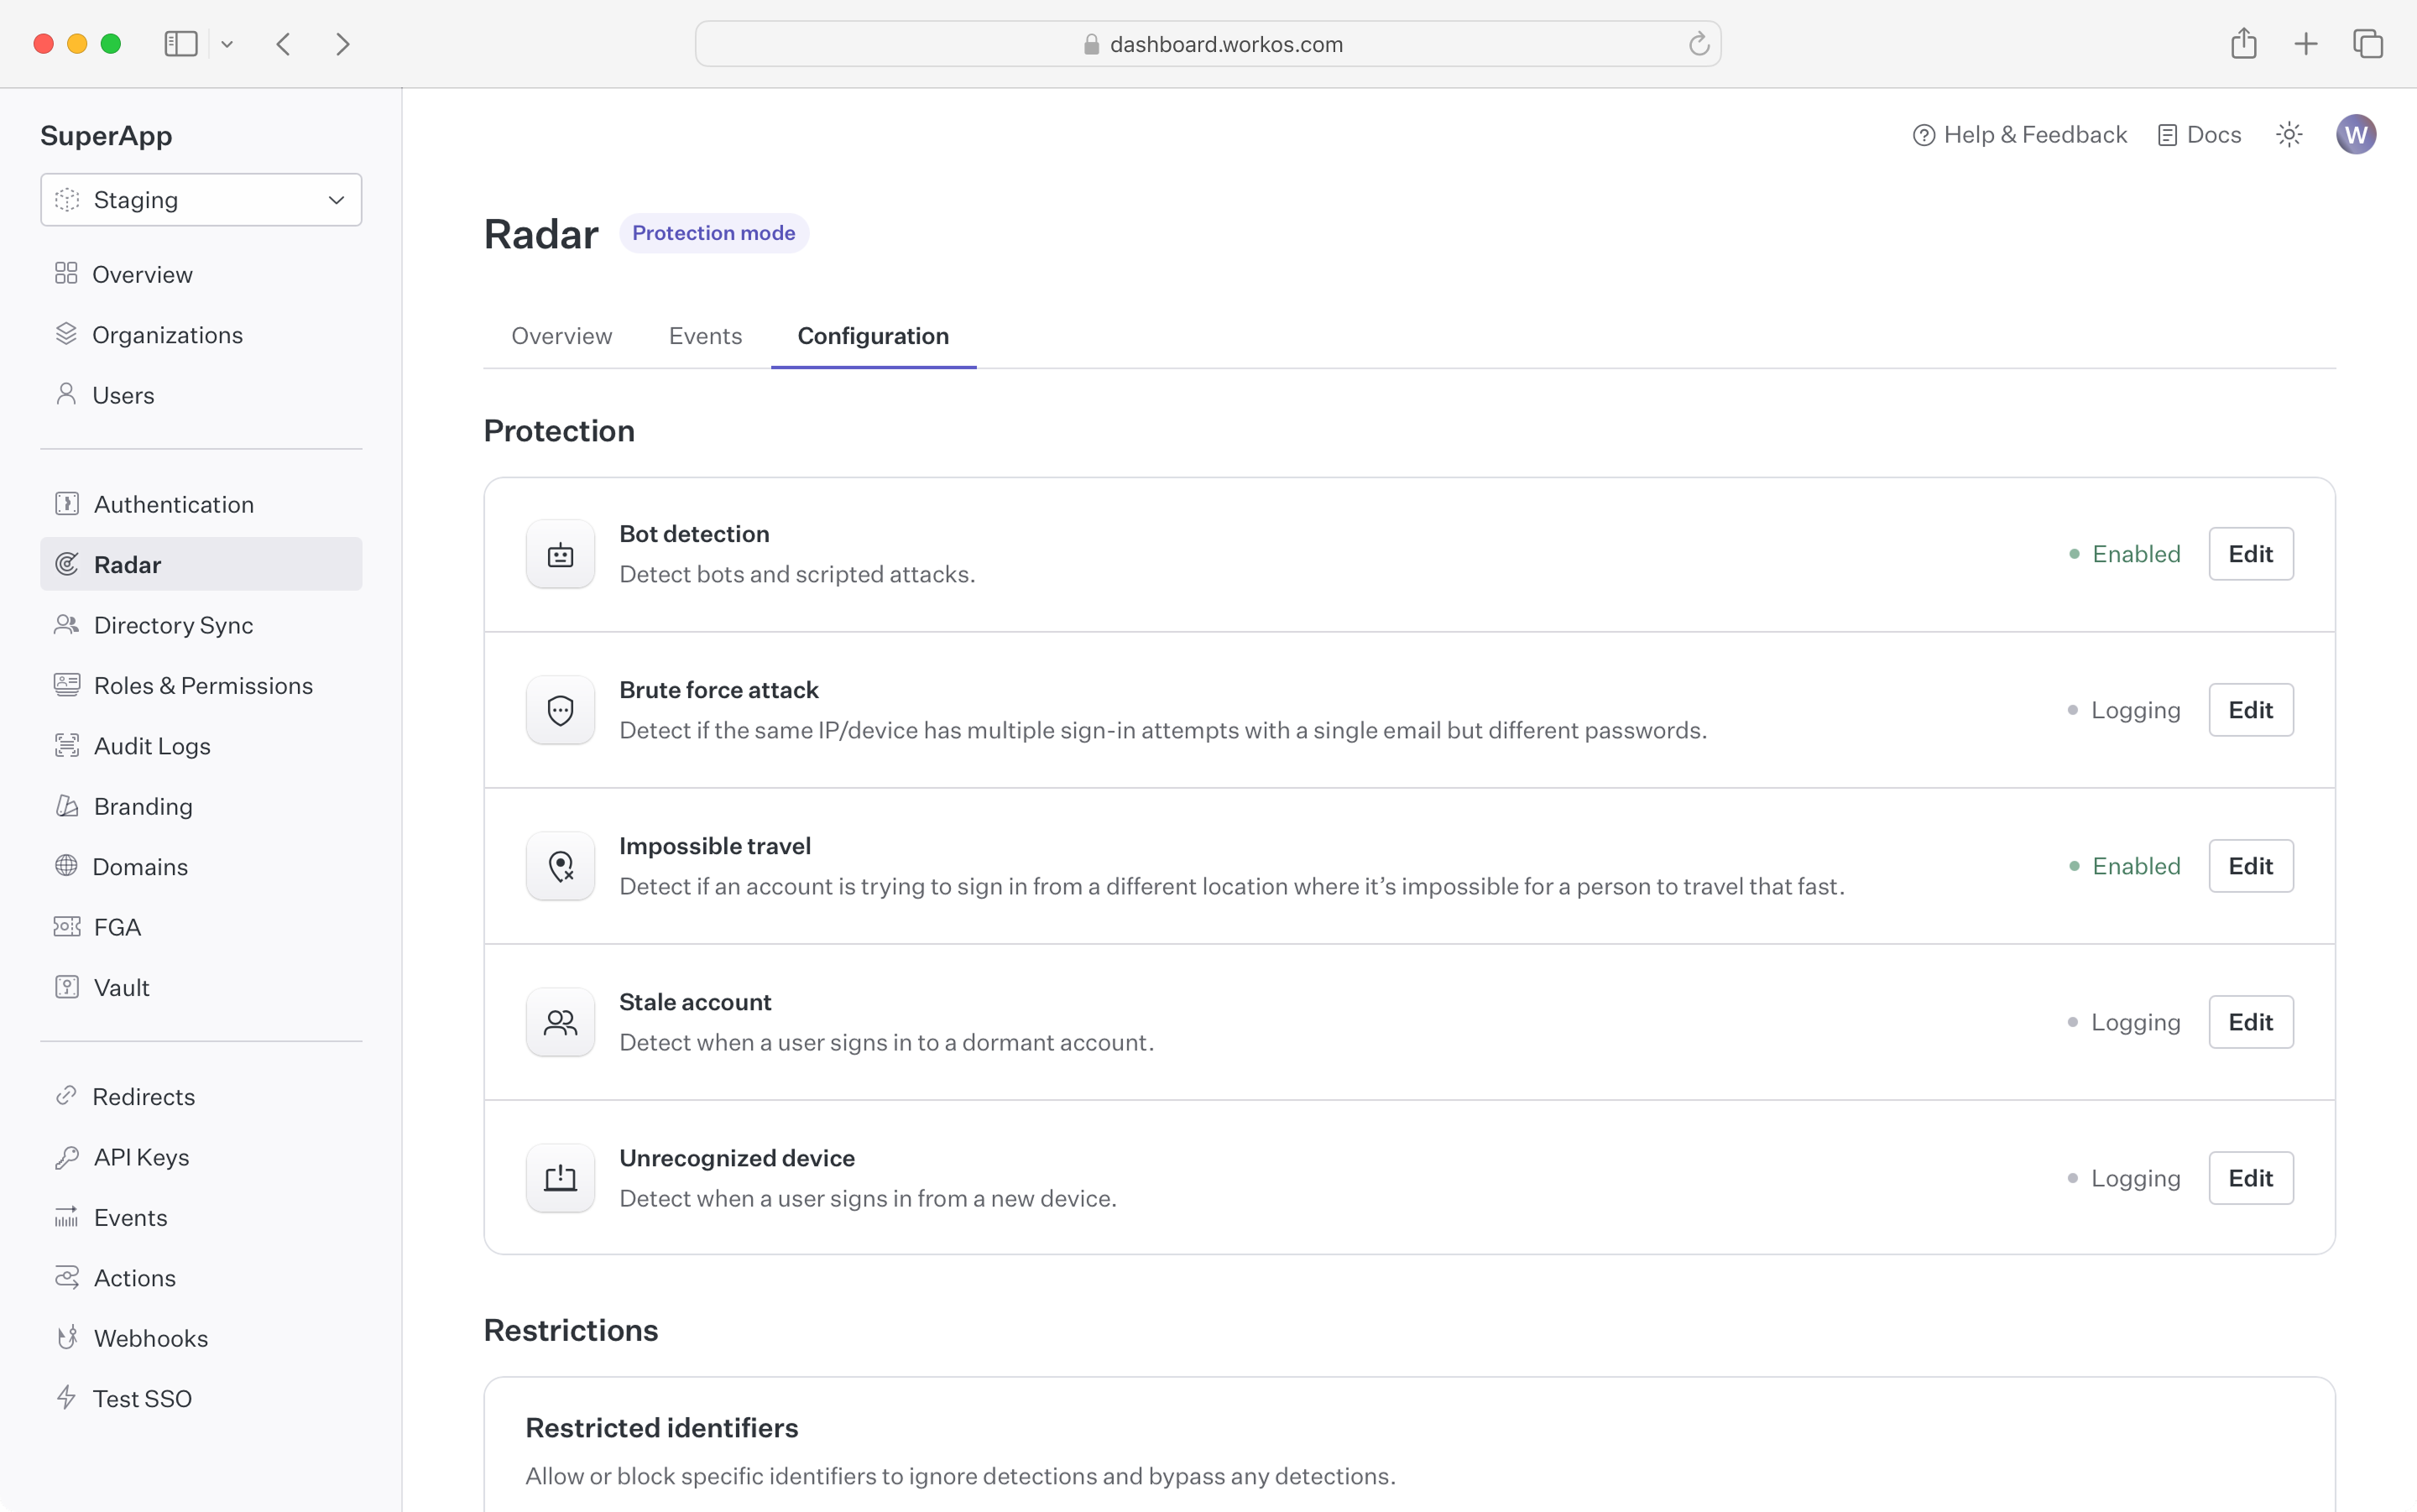Open Safari share icon in toolbar
The image size is (2417, 1512).
pyautogui.click(x=2243, y=44)
